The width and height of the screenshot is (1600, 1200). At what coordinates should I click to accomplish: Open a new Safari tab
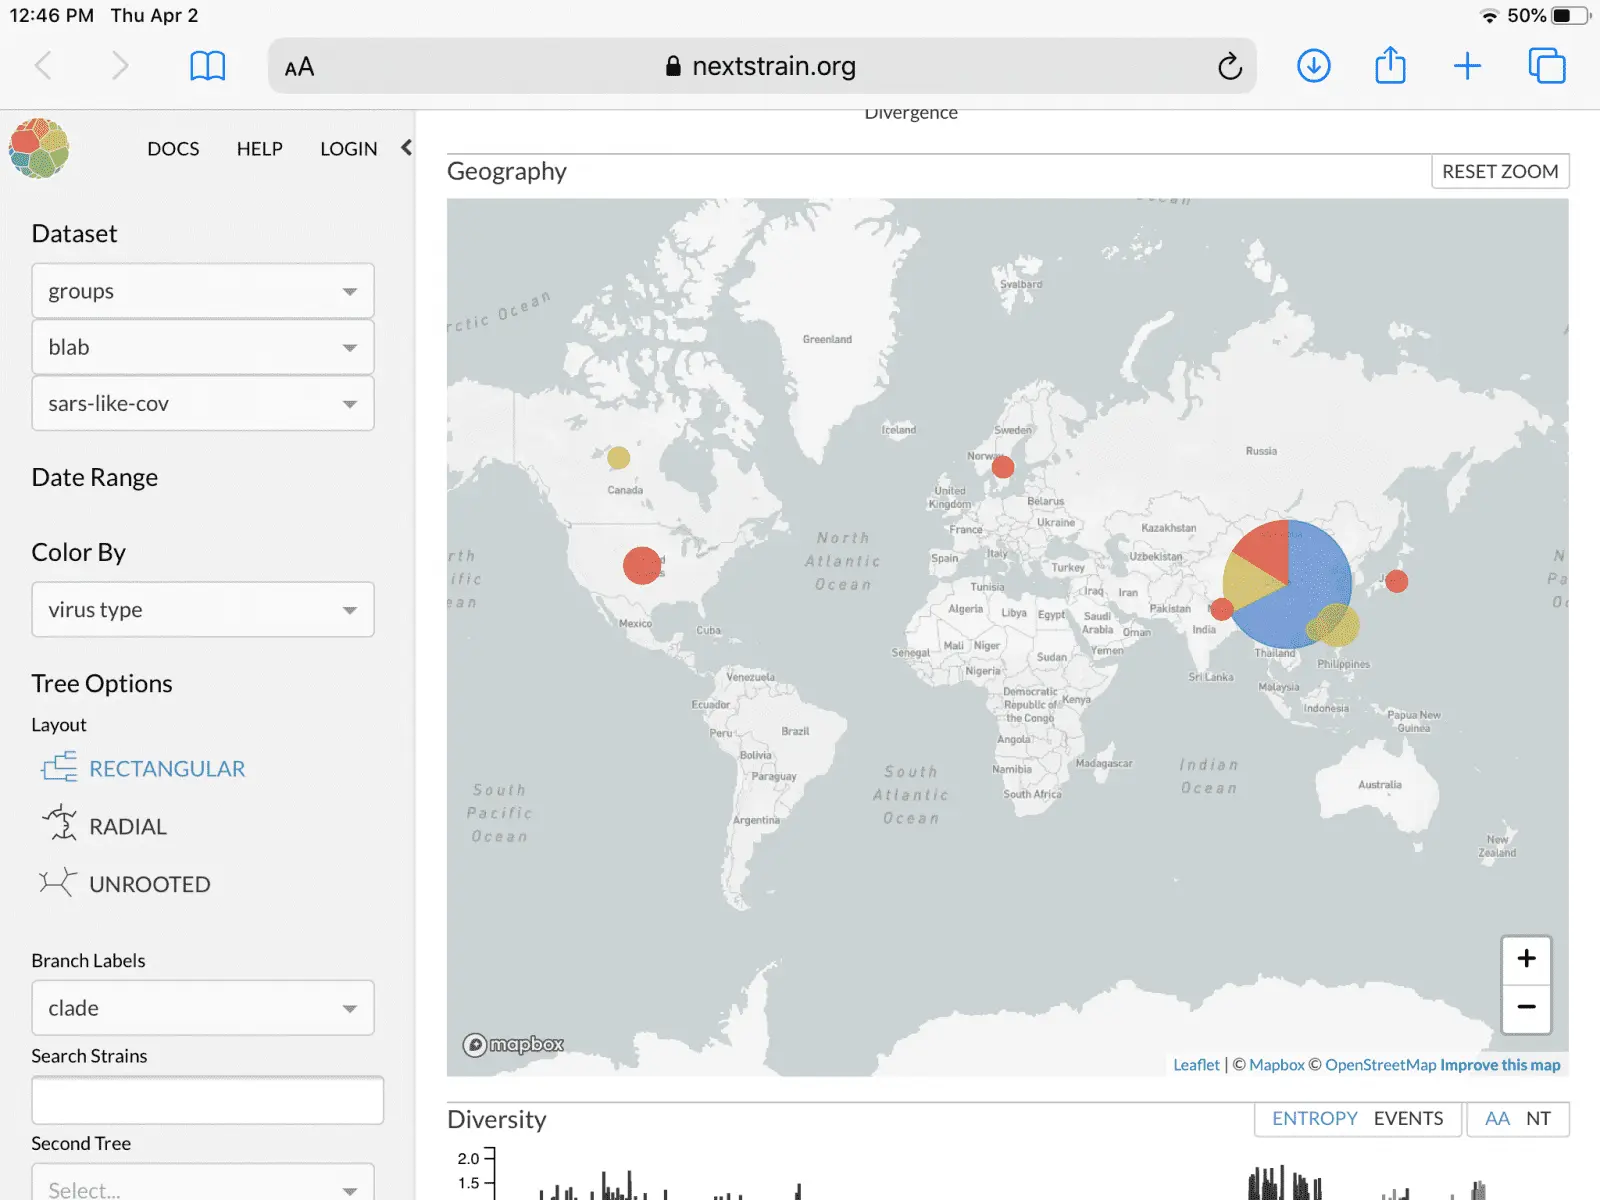click(x=1467, y=67)
